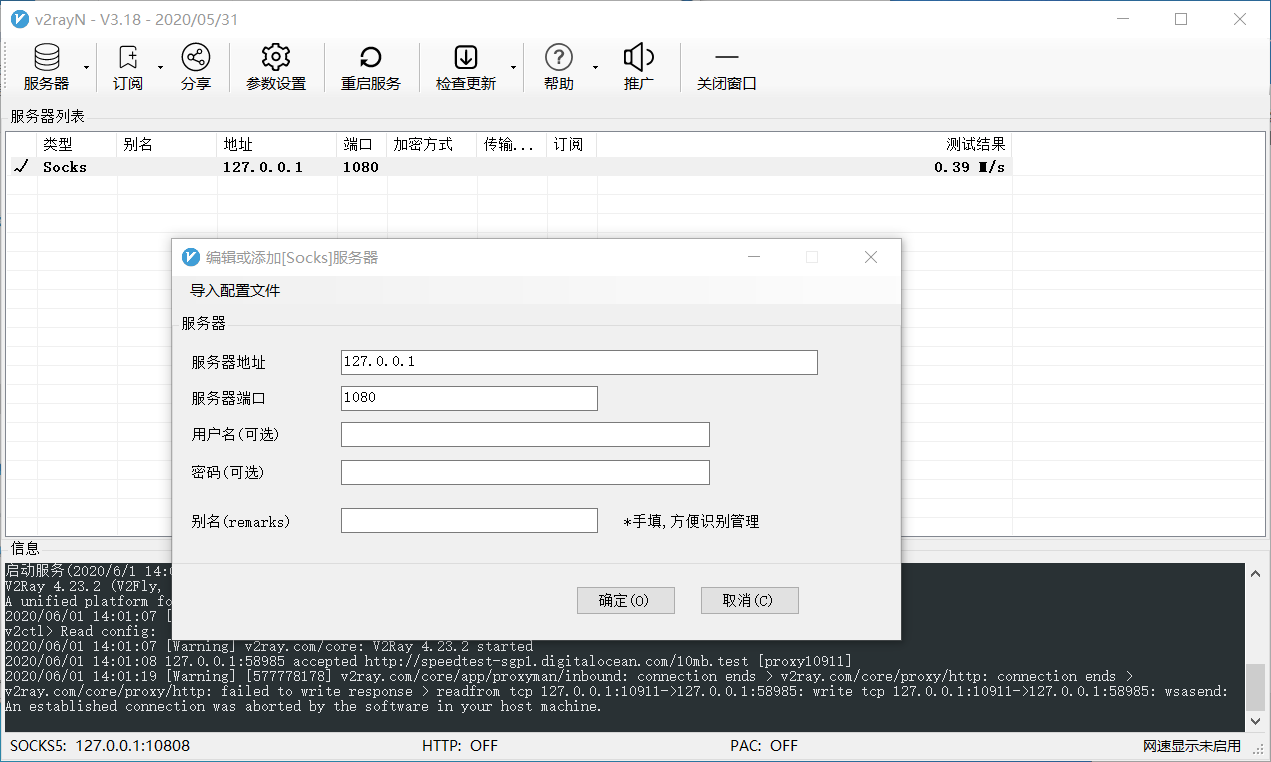This screenshot has width=1271, height=762.
Task: Expand the 检查更新 dropdown arrow
Action: [x=514, y=68]
